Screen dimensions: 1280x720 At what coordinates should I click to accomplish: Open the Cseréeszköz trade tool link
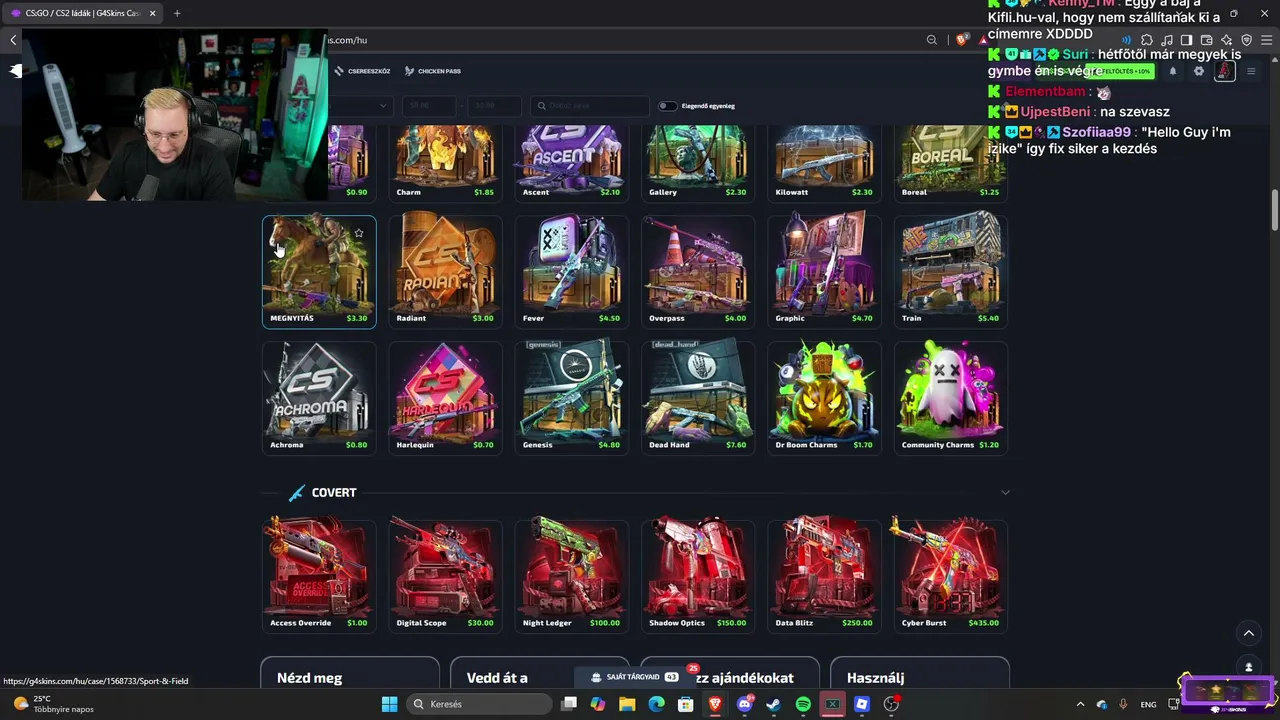click(362, 71)
